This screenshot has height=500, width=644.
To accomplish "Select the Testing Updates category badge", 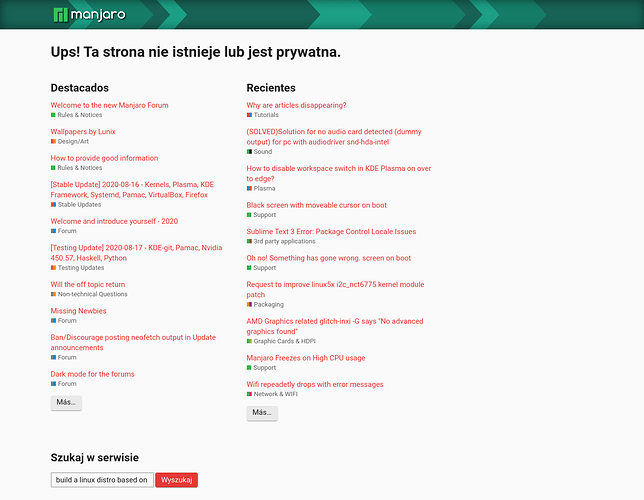I will [x=77, y=268].
